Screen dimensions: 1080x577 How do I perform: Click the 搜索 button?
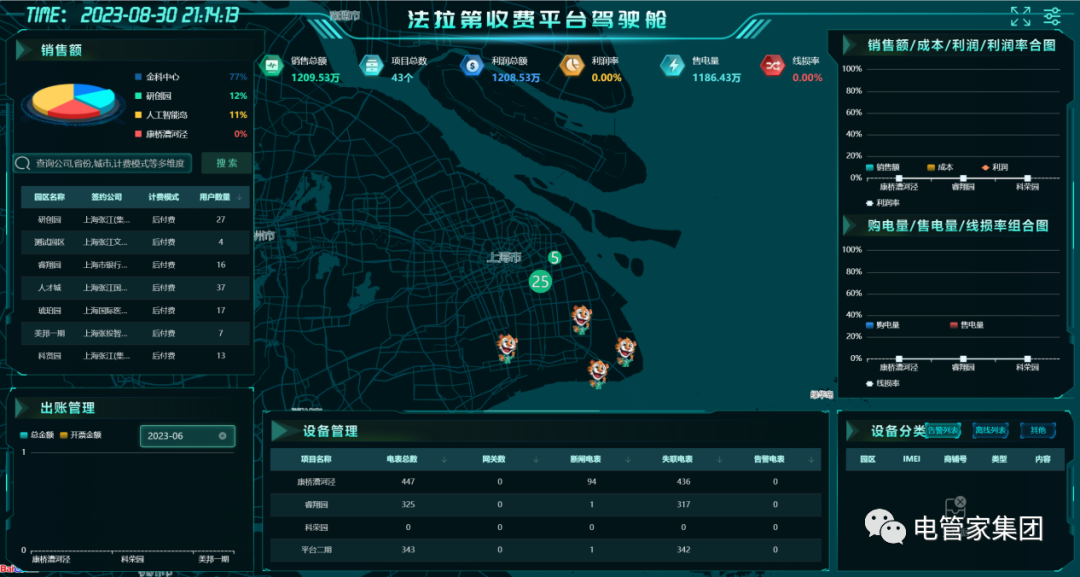pos(226,163)
